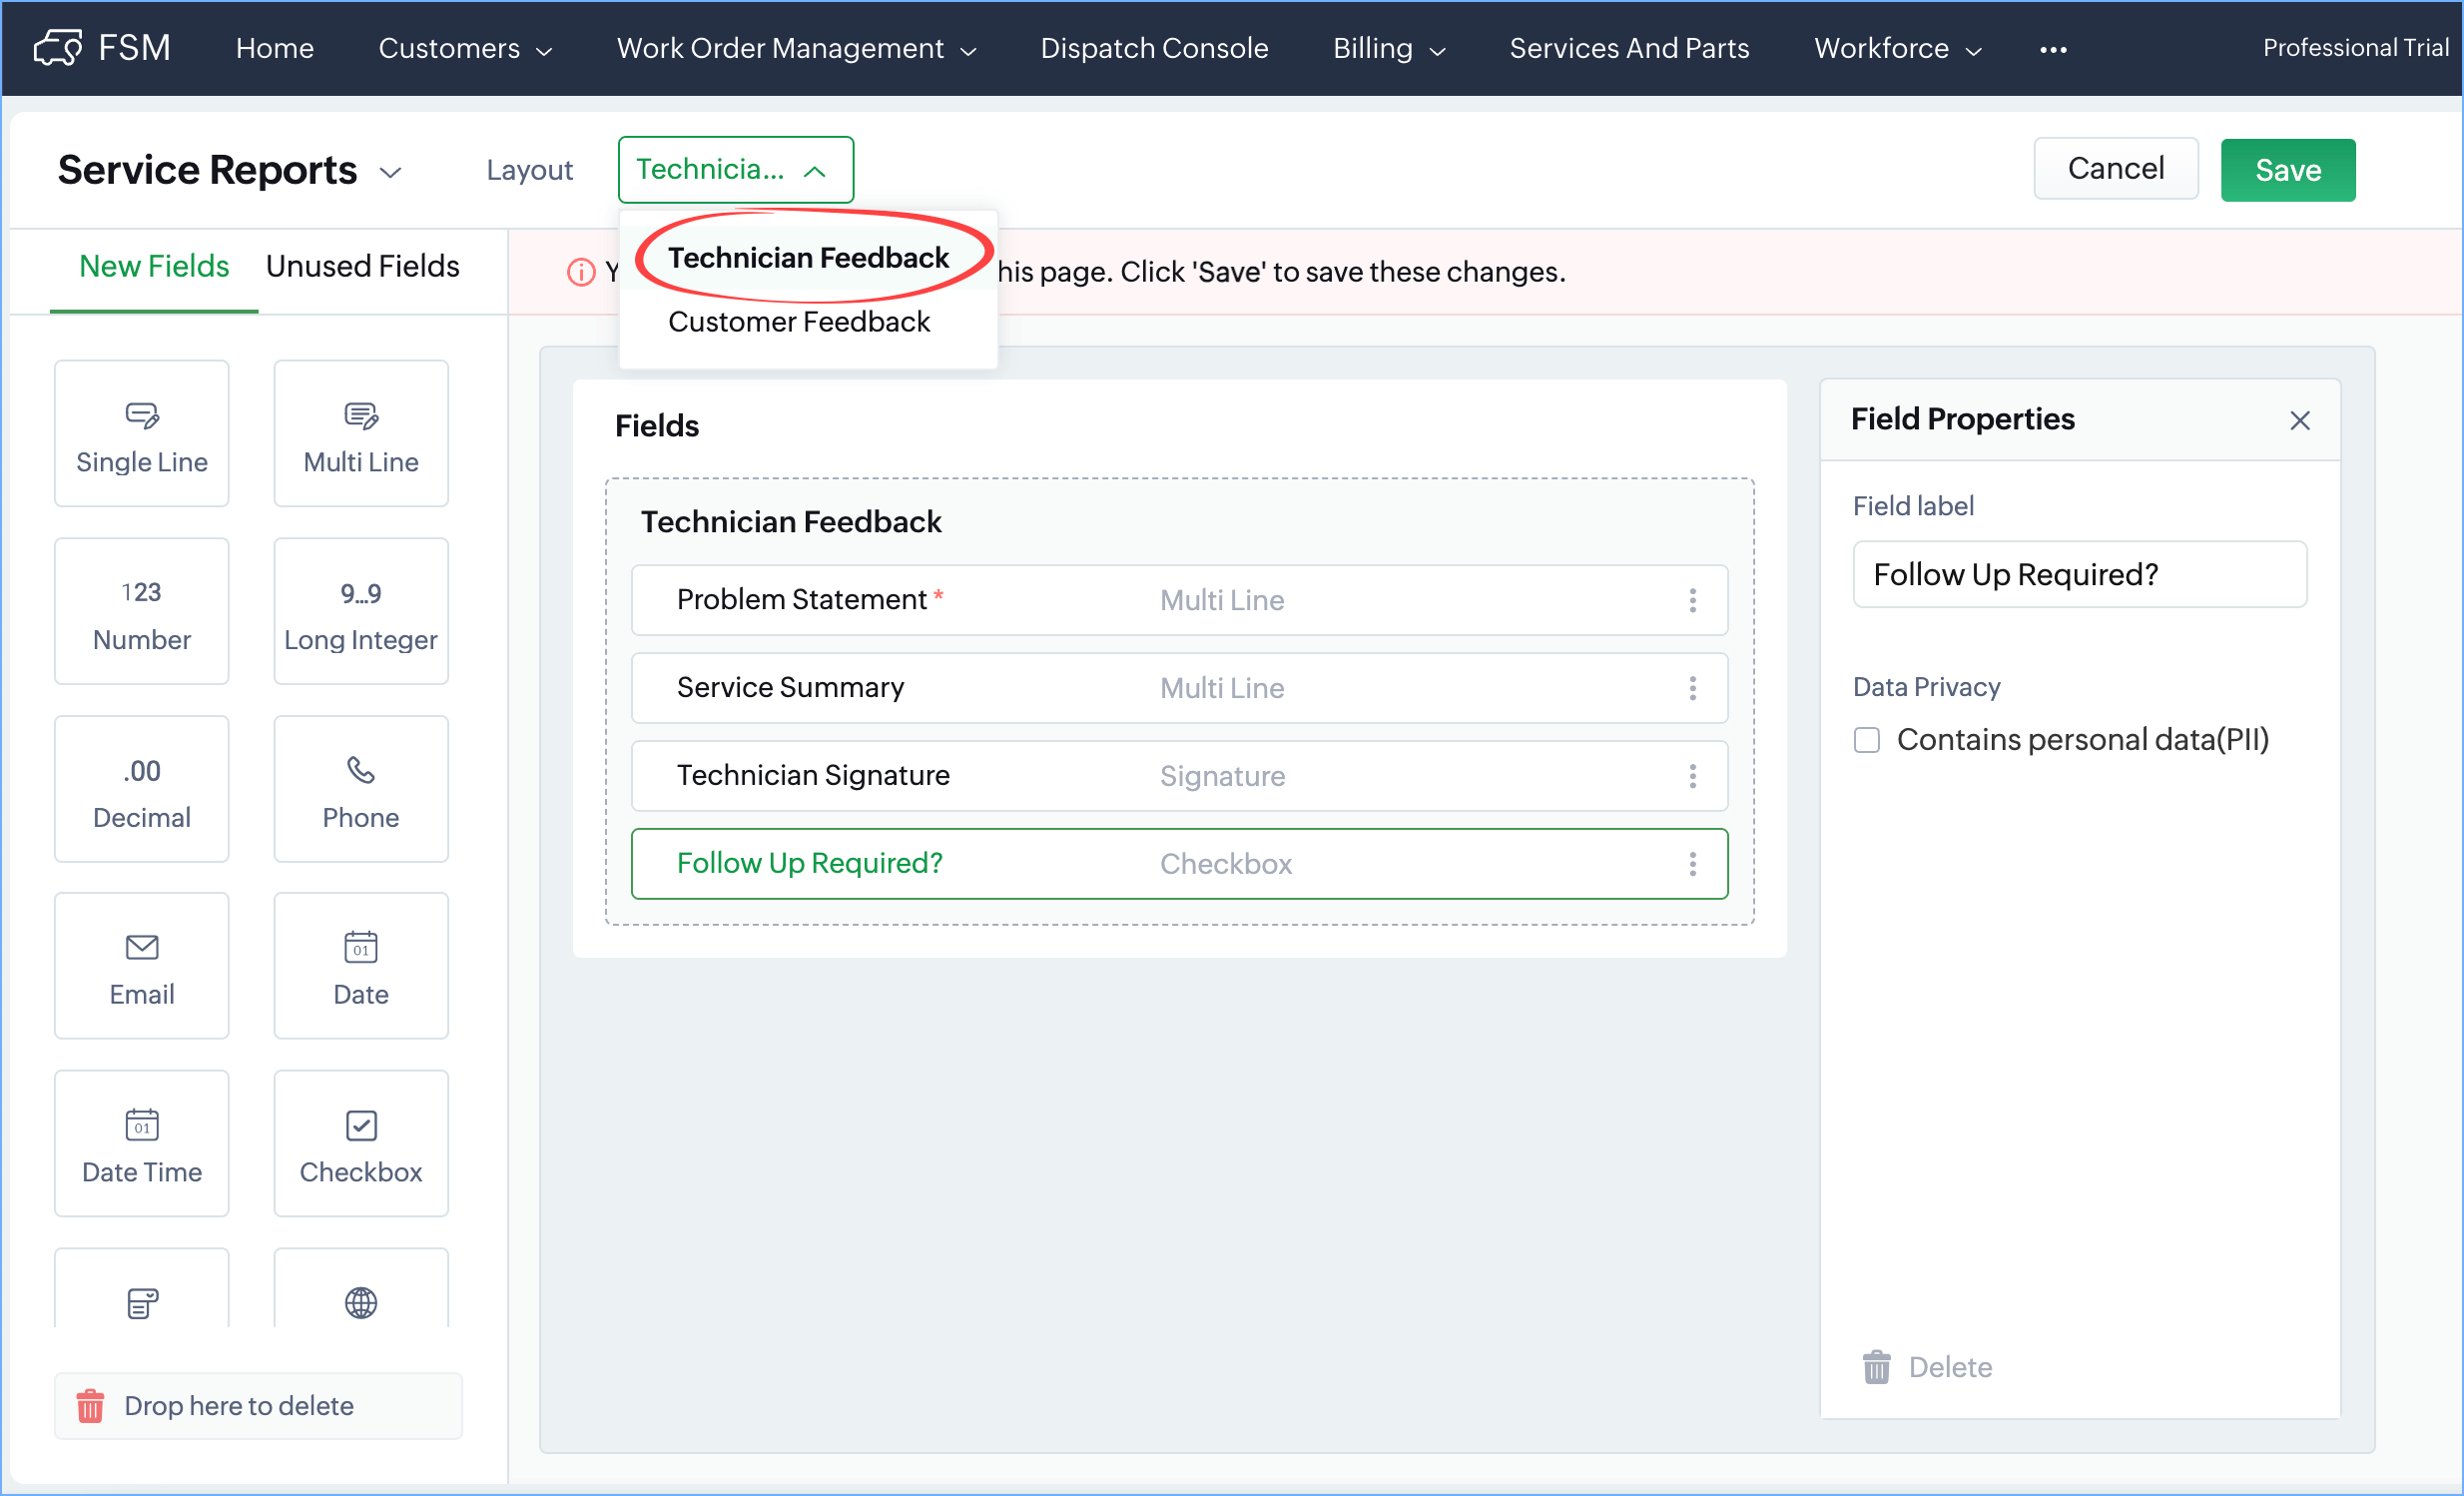The image size is (2464, 1496).
Task: Click the Field label text input
Action: pos(2079,574)
